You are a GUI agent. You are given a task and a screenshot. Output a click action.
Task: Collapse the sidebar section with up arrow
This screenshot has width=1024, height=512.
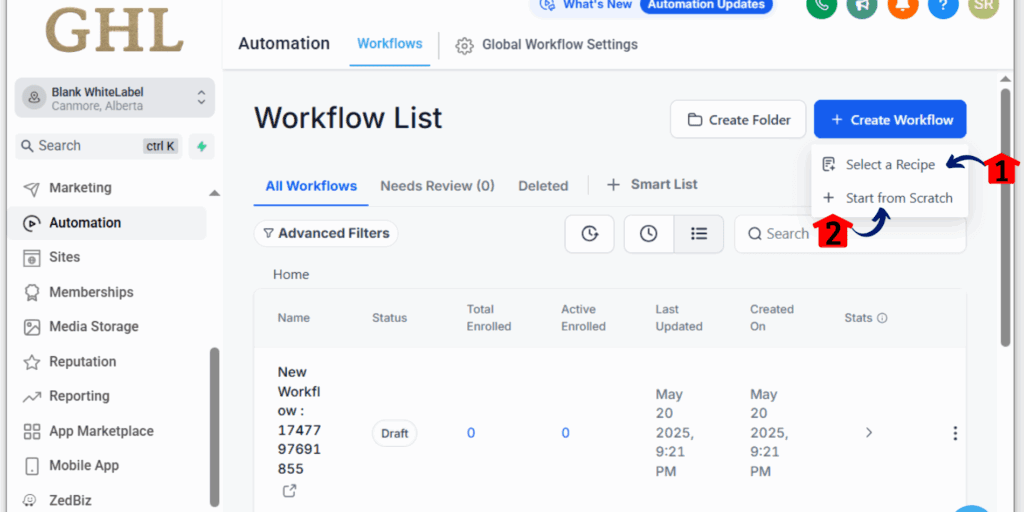(214, 193)
